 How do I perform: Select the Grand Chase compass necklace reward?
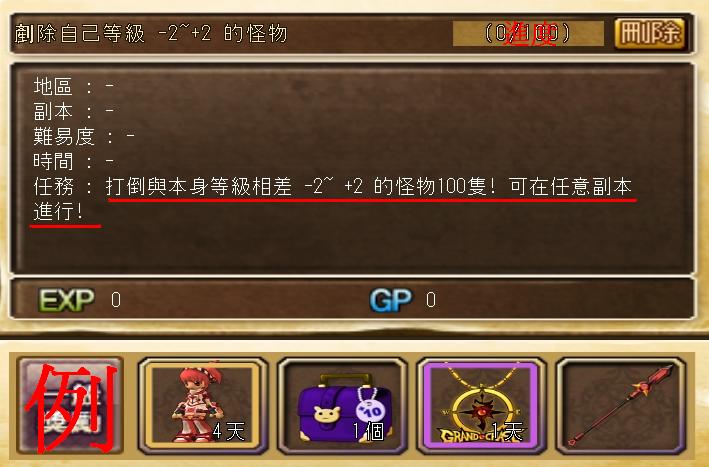[482, 406]
